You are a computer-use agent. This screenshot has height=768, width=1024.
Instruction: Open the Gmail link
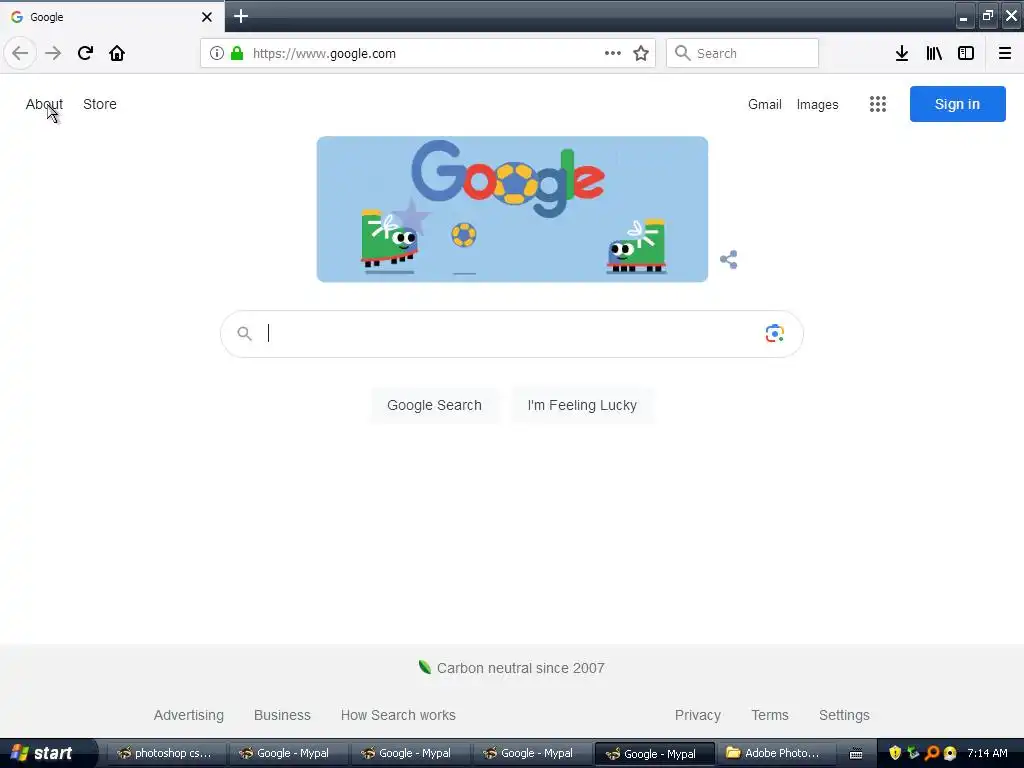pyautogui.click(x=765, y=104)
